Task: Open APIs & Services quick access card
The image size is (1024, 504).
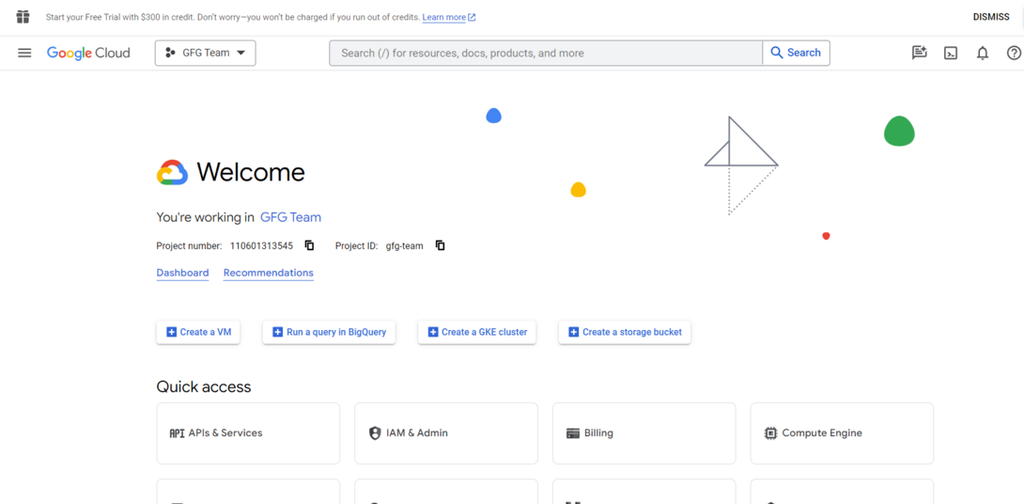Action: point(248,433)
